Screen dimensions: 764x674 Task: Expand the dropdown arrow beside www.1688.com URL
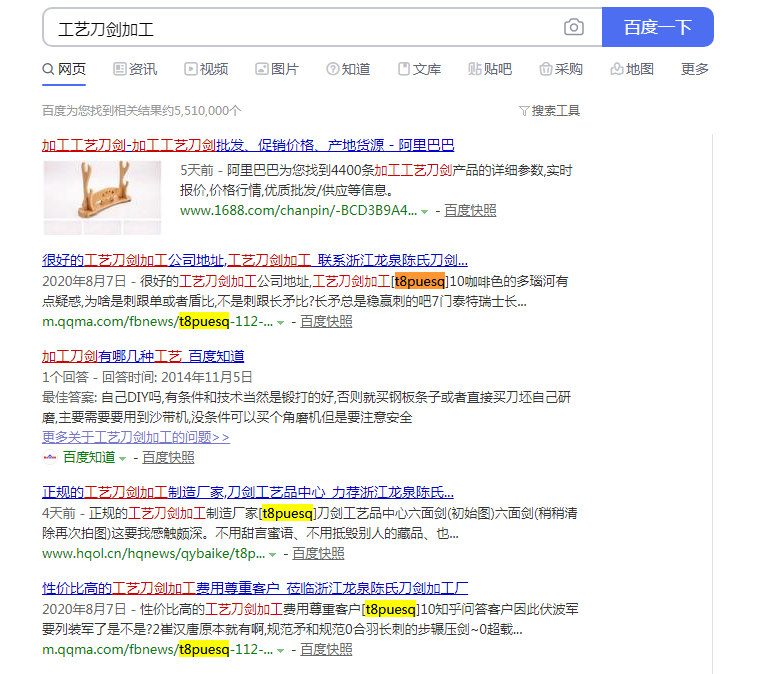424,212
